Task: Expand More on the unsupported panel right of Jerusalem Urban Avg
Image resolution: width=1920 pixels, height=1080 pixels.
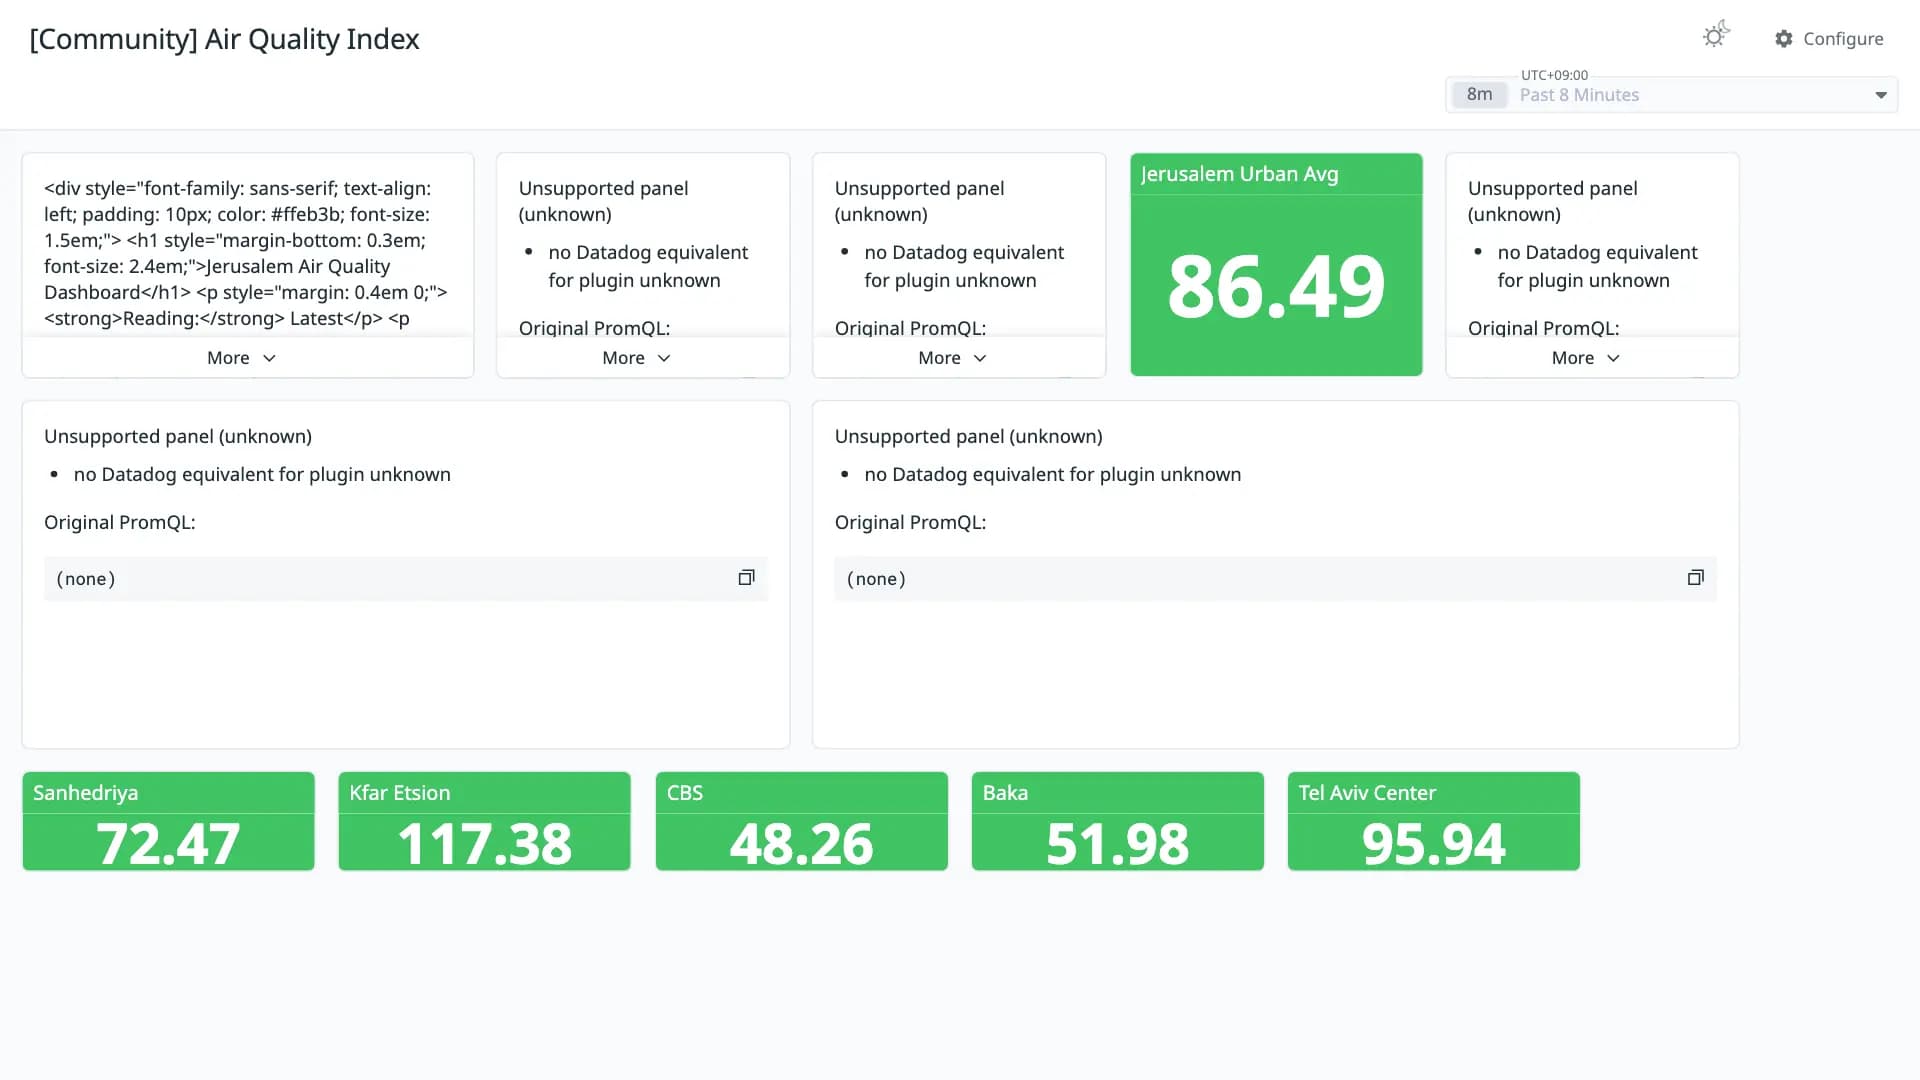Action: coord(1585,358)
